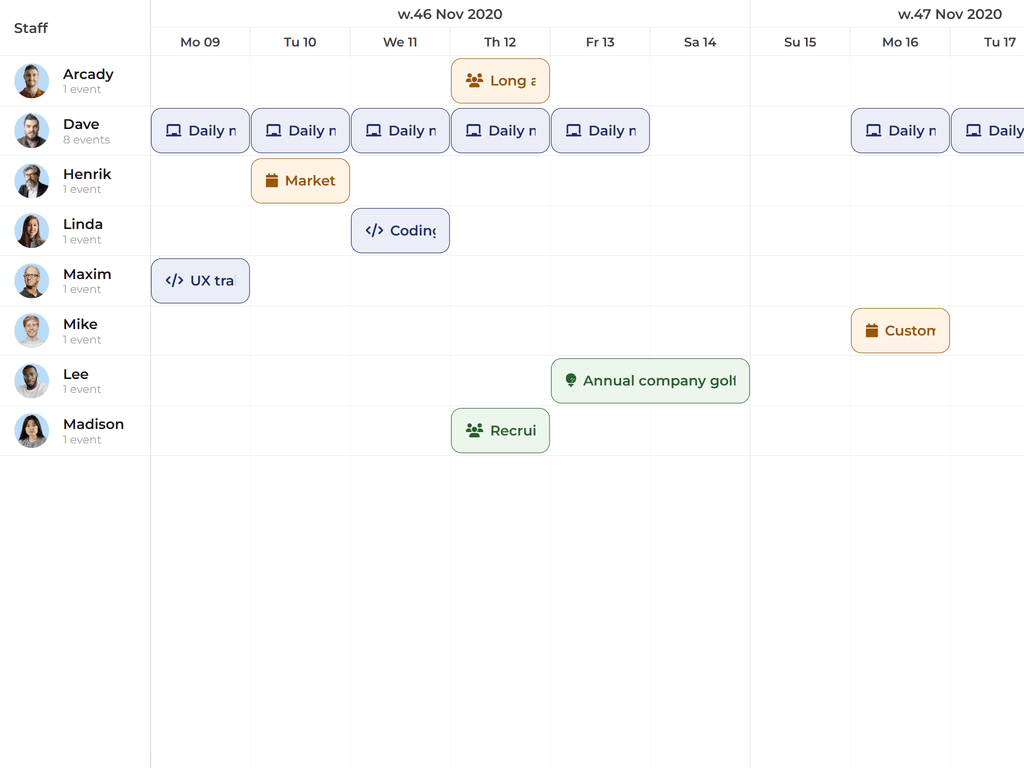
Task: Select Lee's name in the staff list
Action: pos(76,374)
